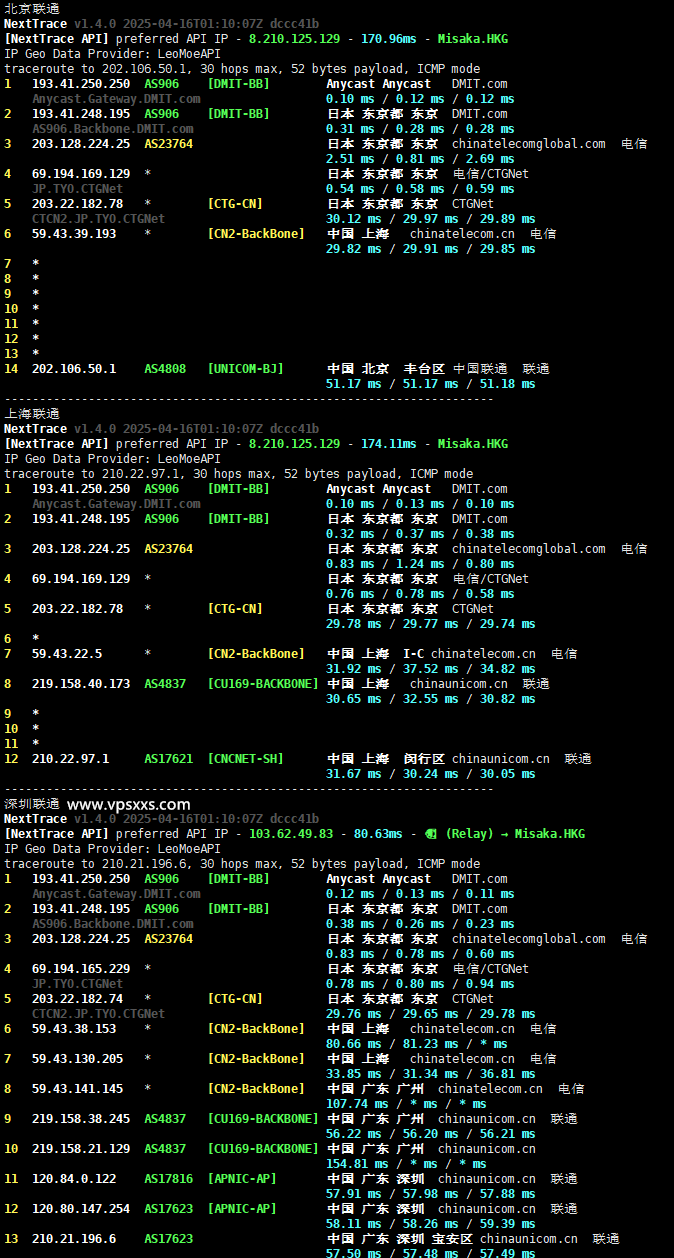The height and width of the screenshot is (1258, 674).
Task: Select hop IP 59.43.130.205
Action: click(78, 1059)
